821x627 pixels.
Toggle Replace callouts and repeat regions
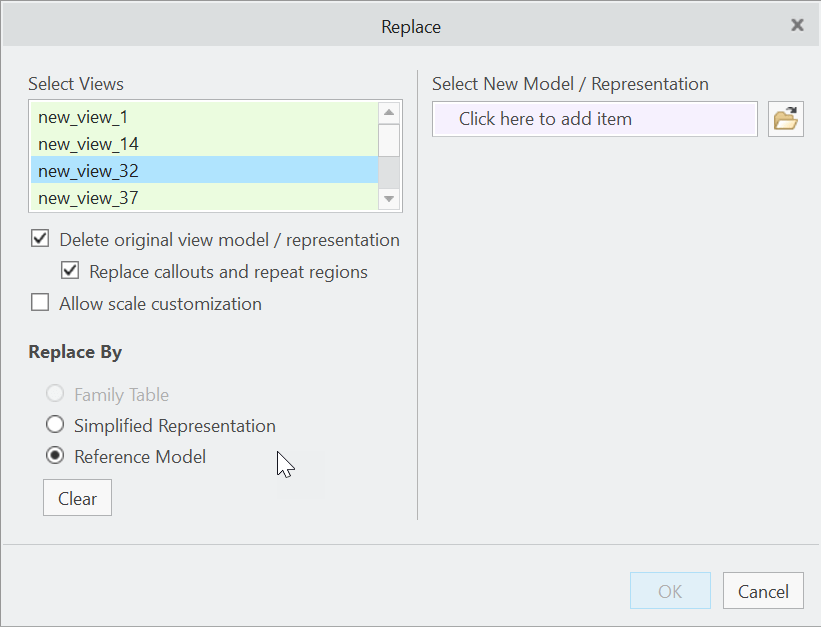[70, 271]
